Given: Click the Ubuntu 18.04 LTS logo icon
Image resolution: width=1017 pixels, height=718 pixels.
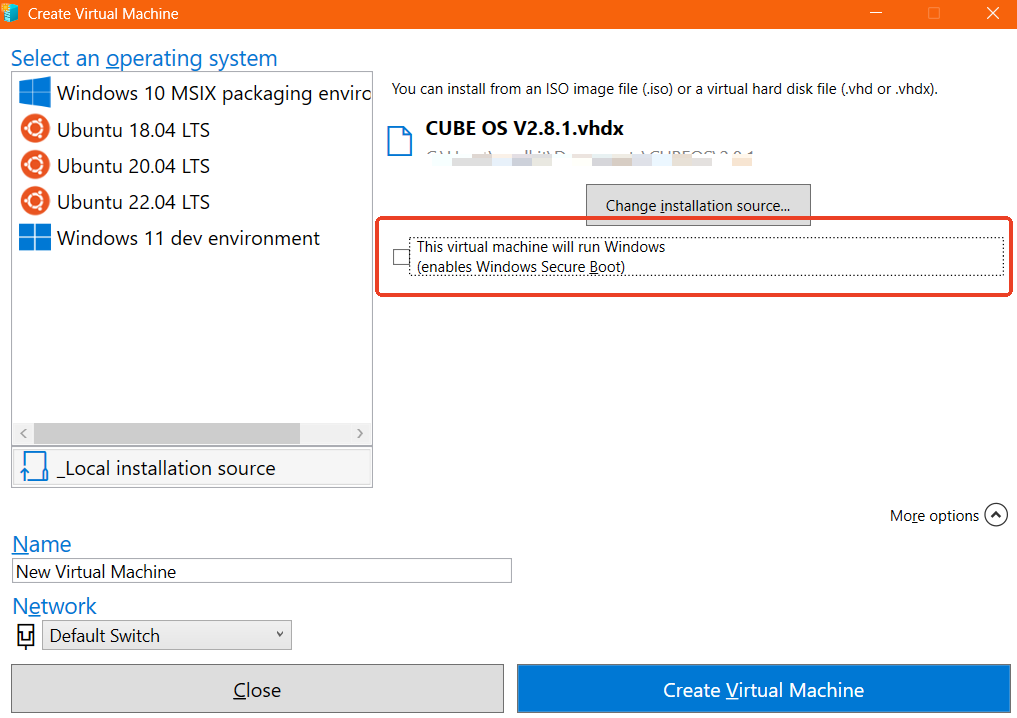Looking at the screenshot, I should (x=35, y=129).
